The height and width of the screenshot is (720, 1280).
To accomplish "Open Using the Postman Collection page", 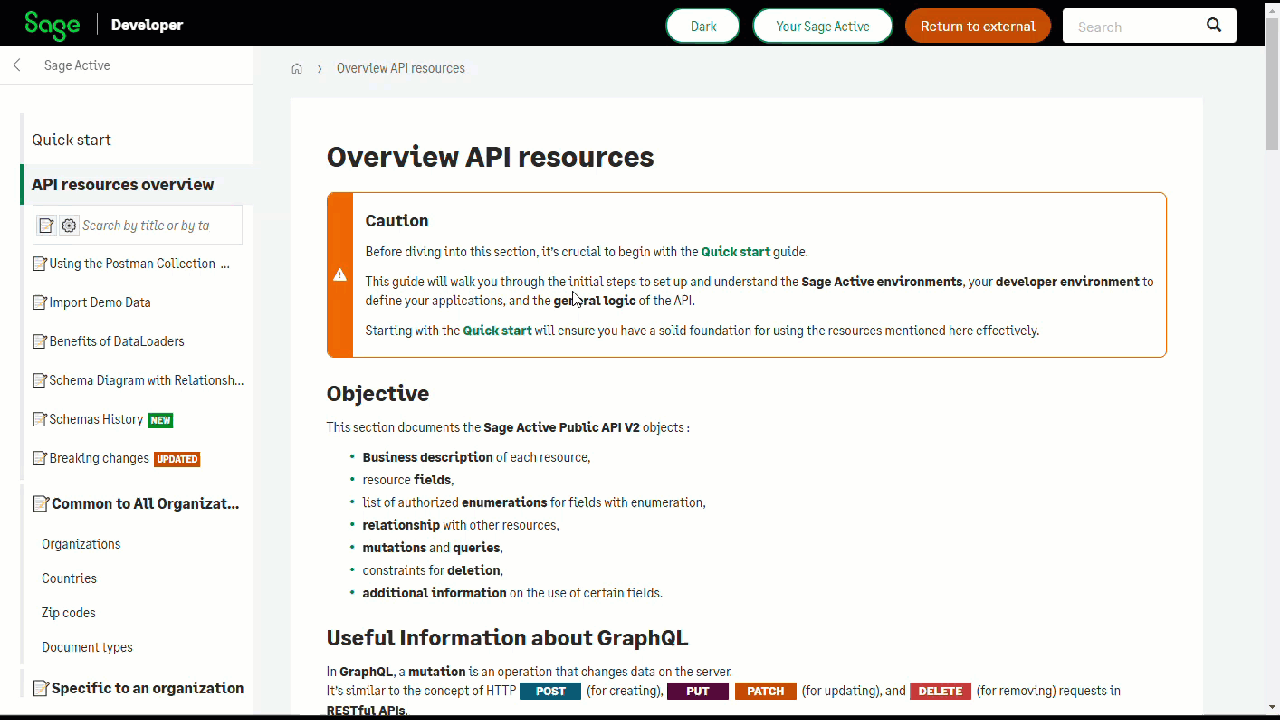I will (x=139, y=264).
